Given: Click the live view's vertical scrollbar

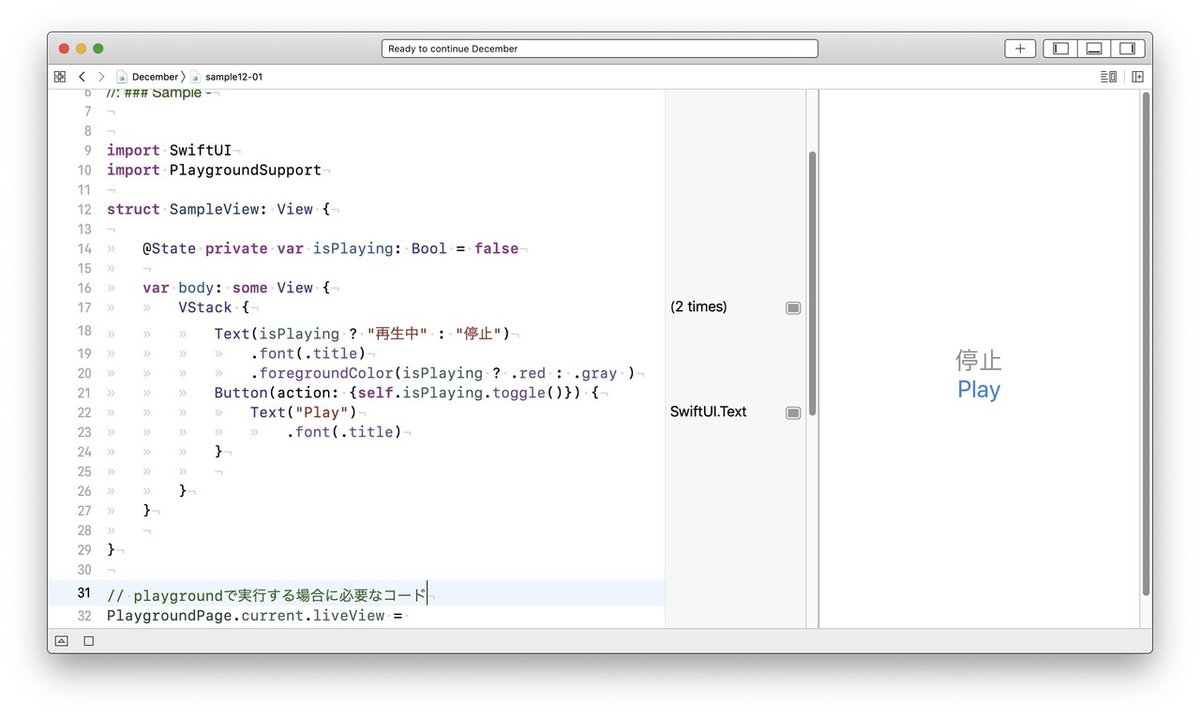Looking at the screenshot, I should (1146, 345).
